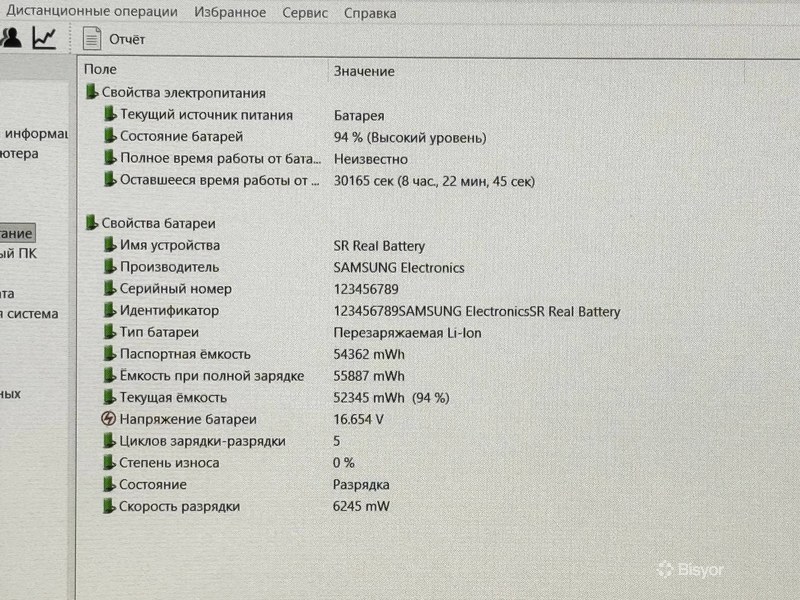Click the value Батарея

coord(359,116)
